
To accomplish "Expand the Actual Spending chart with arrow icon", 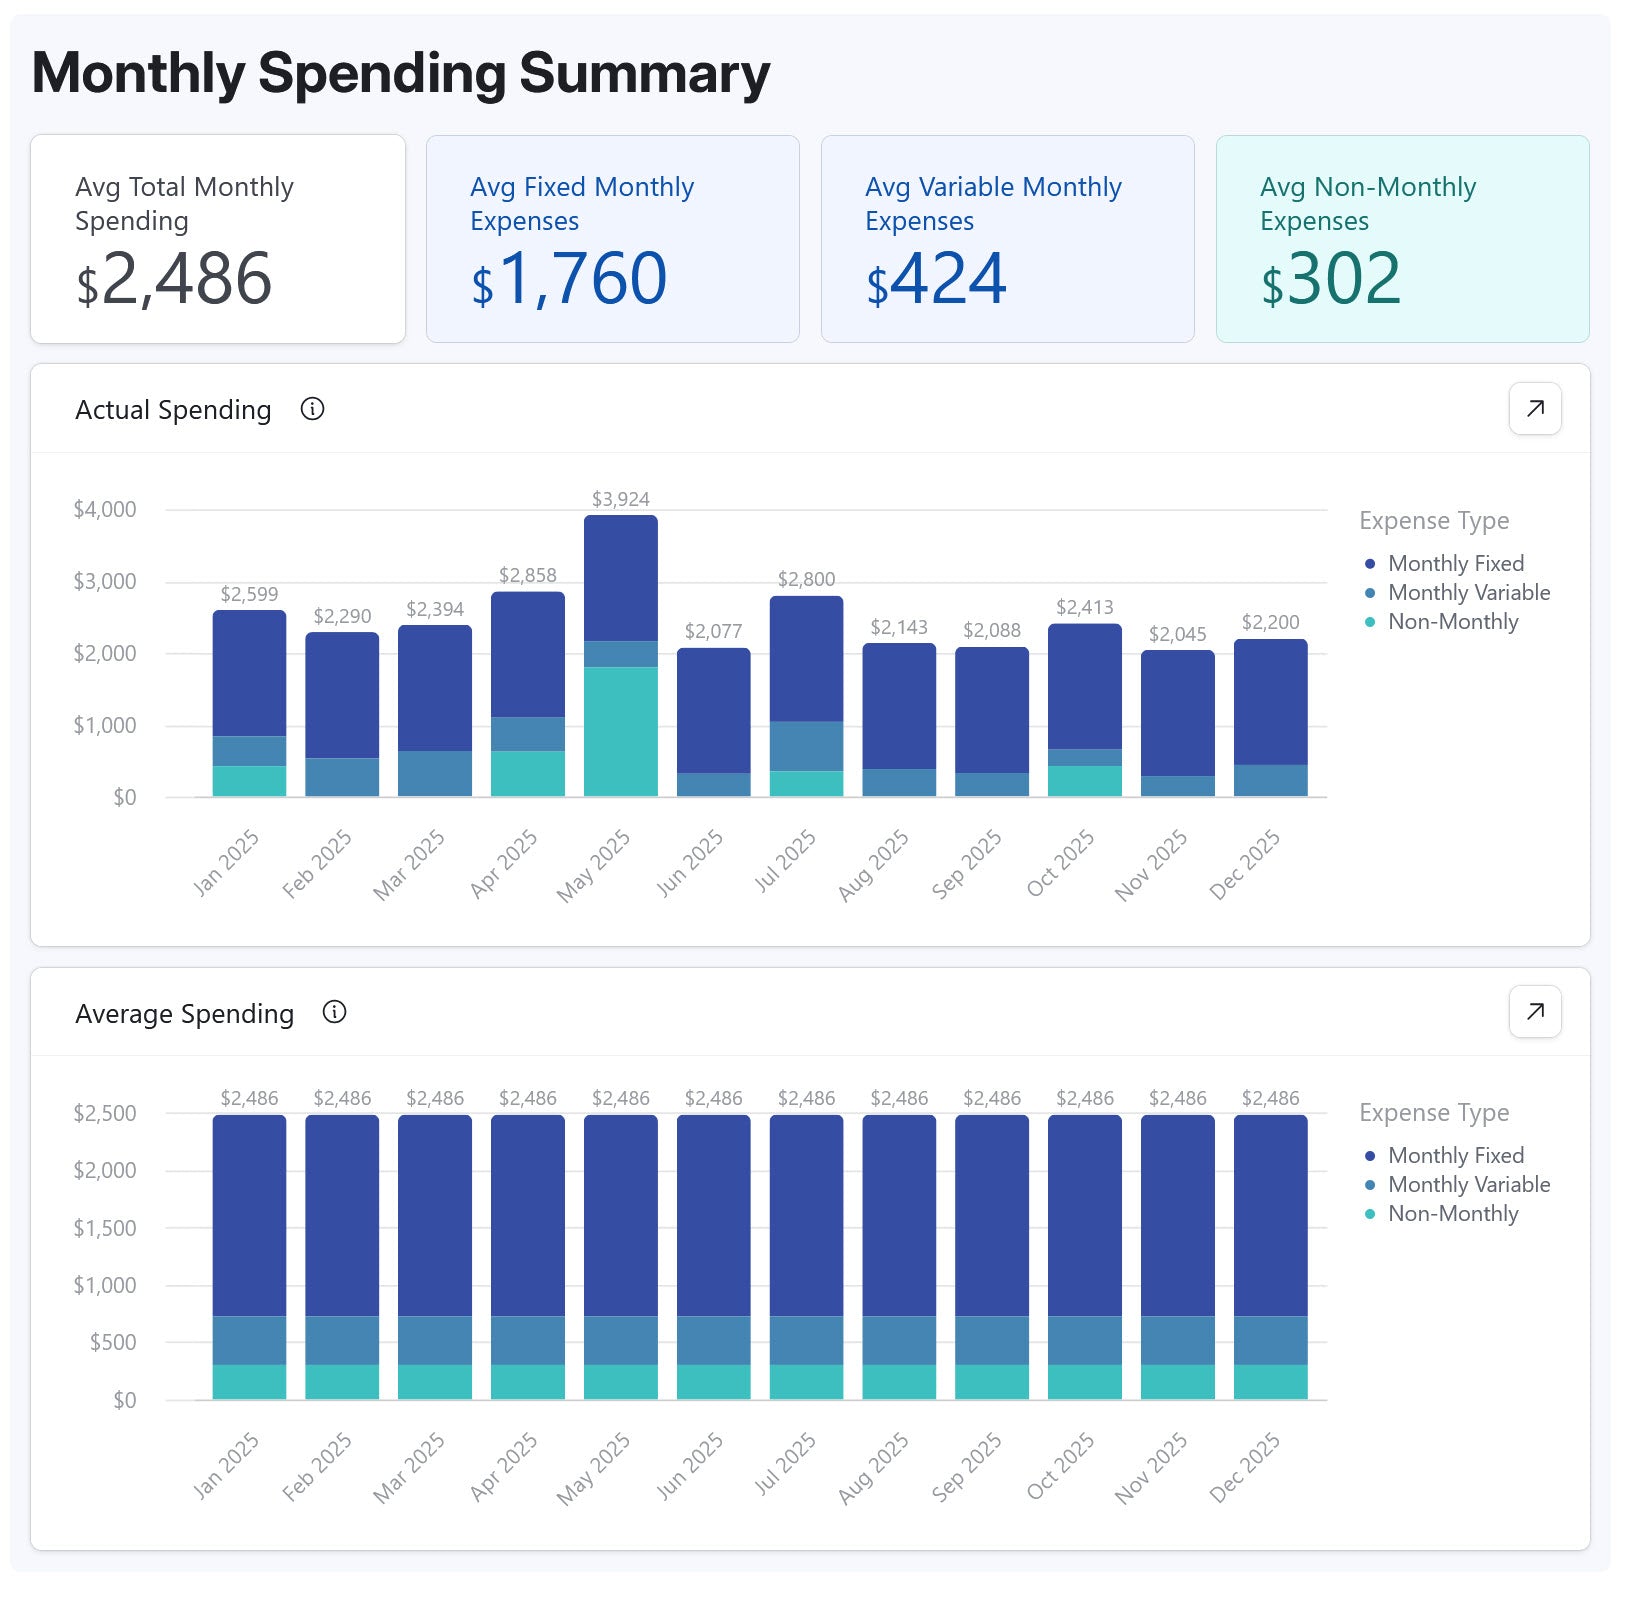I will pos(1534,408).
